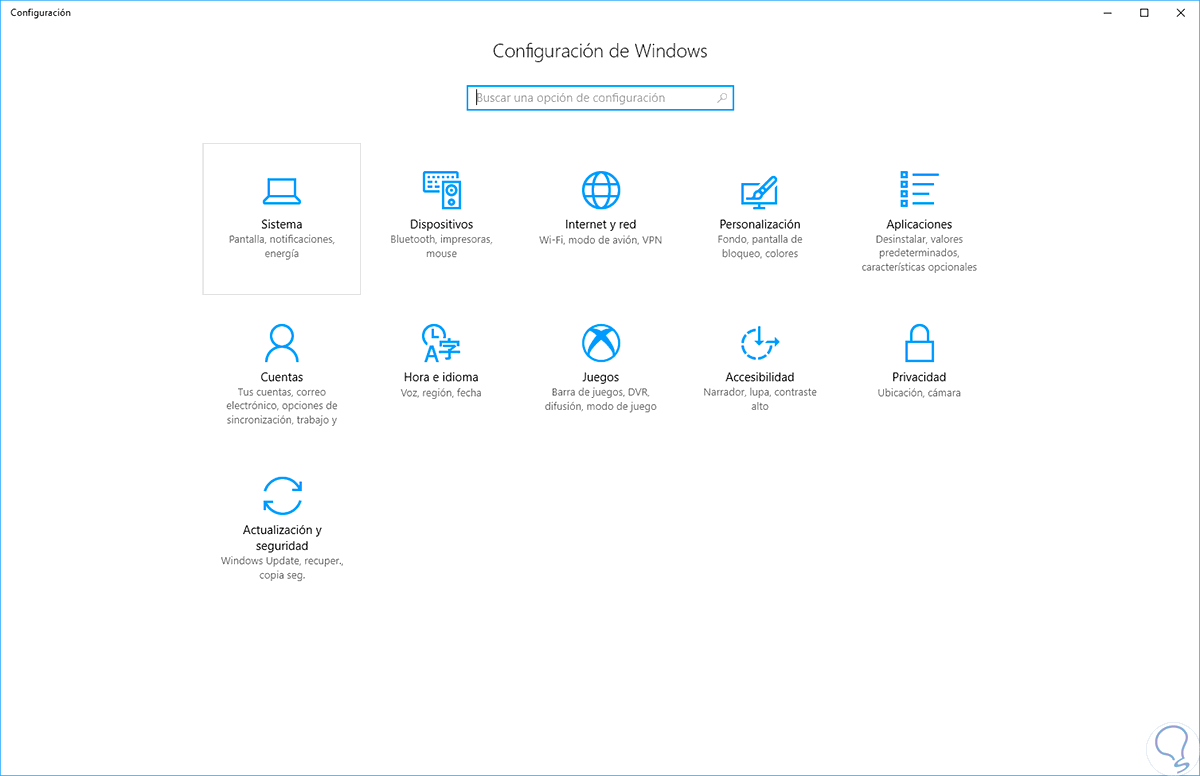Click the Privacidad label

(919, 377)
